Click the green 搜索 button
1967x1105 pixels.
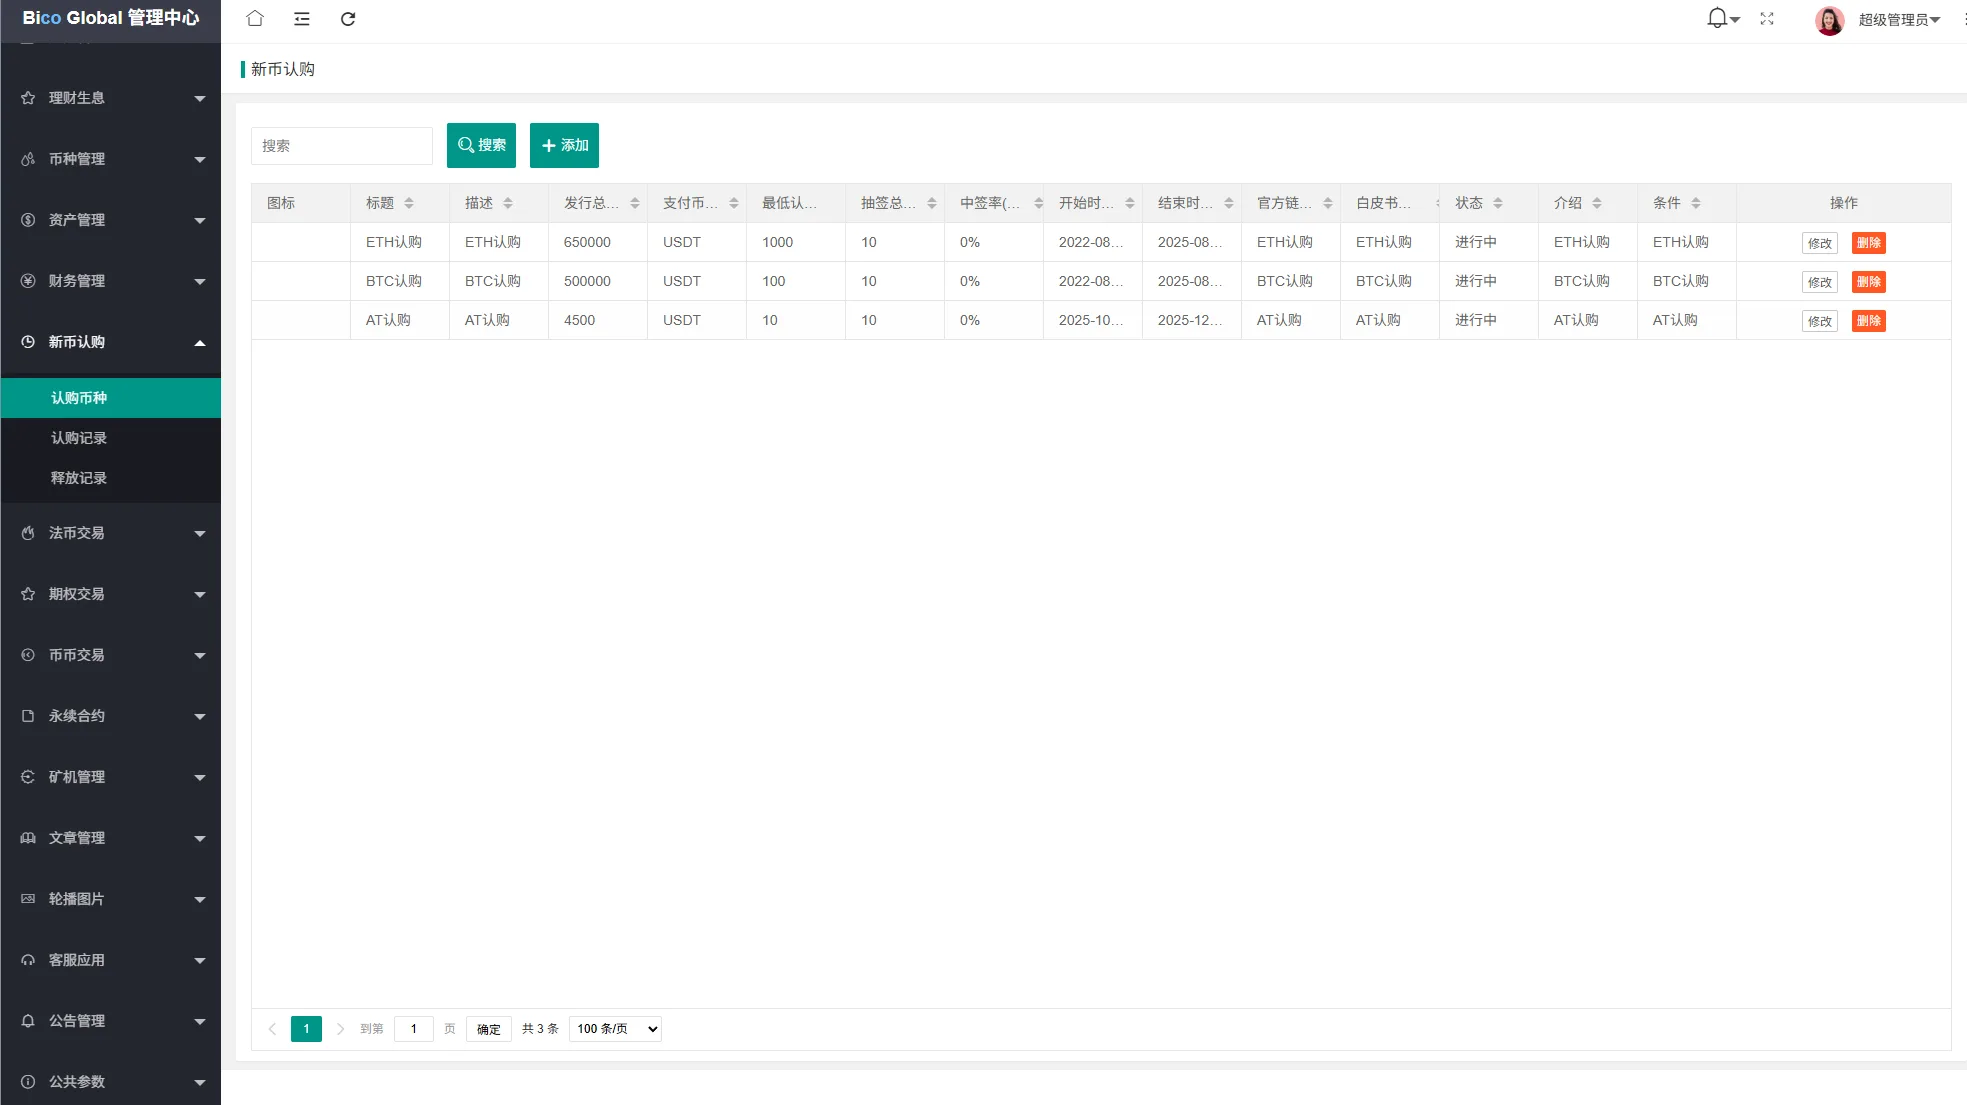[481, 145]
